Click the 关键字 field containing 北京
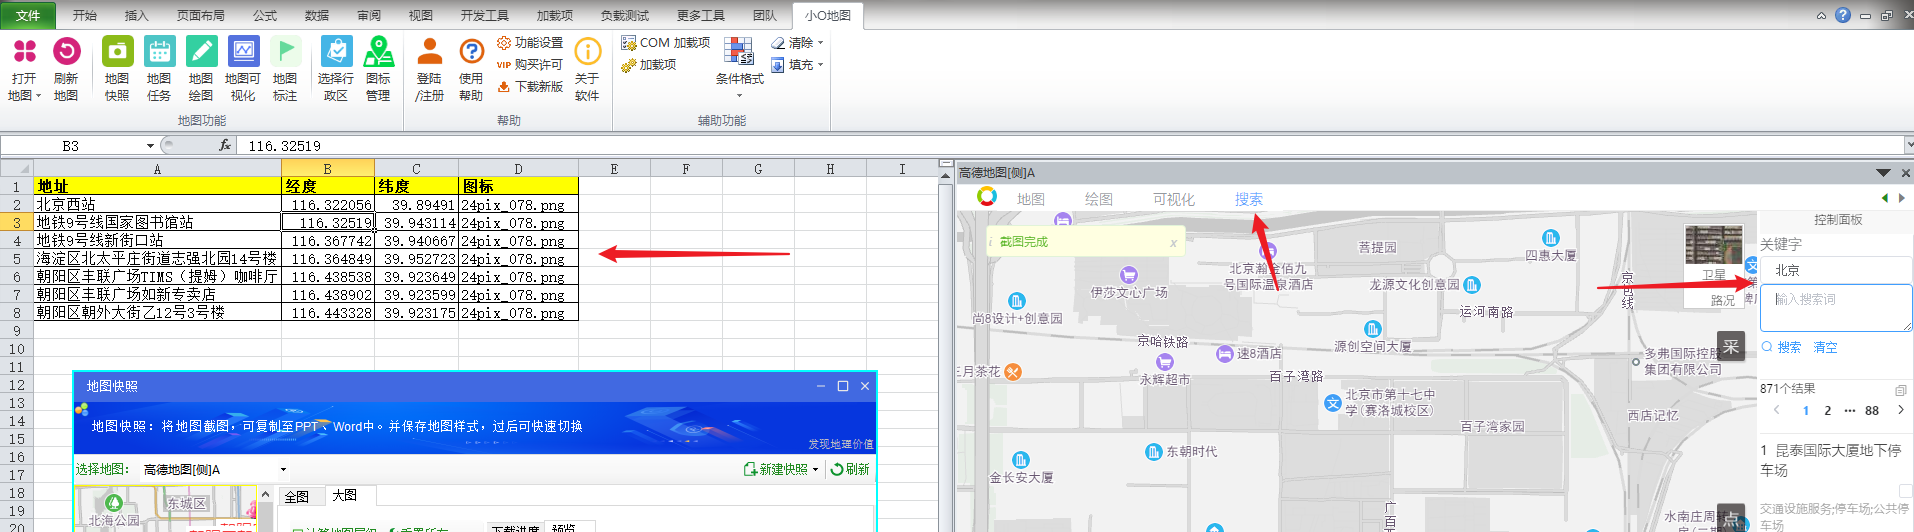Image resolution: width=1914 pixels, height=532 pixels. click(x=1836, y=270)
